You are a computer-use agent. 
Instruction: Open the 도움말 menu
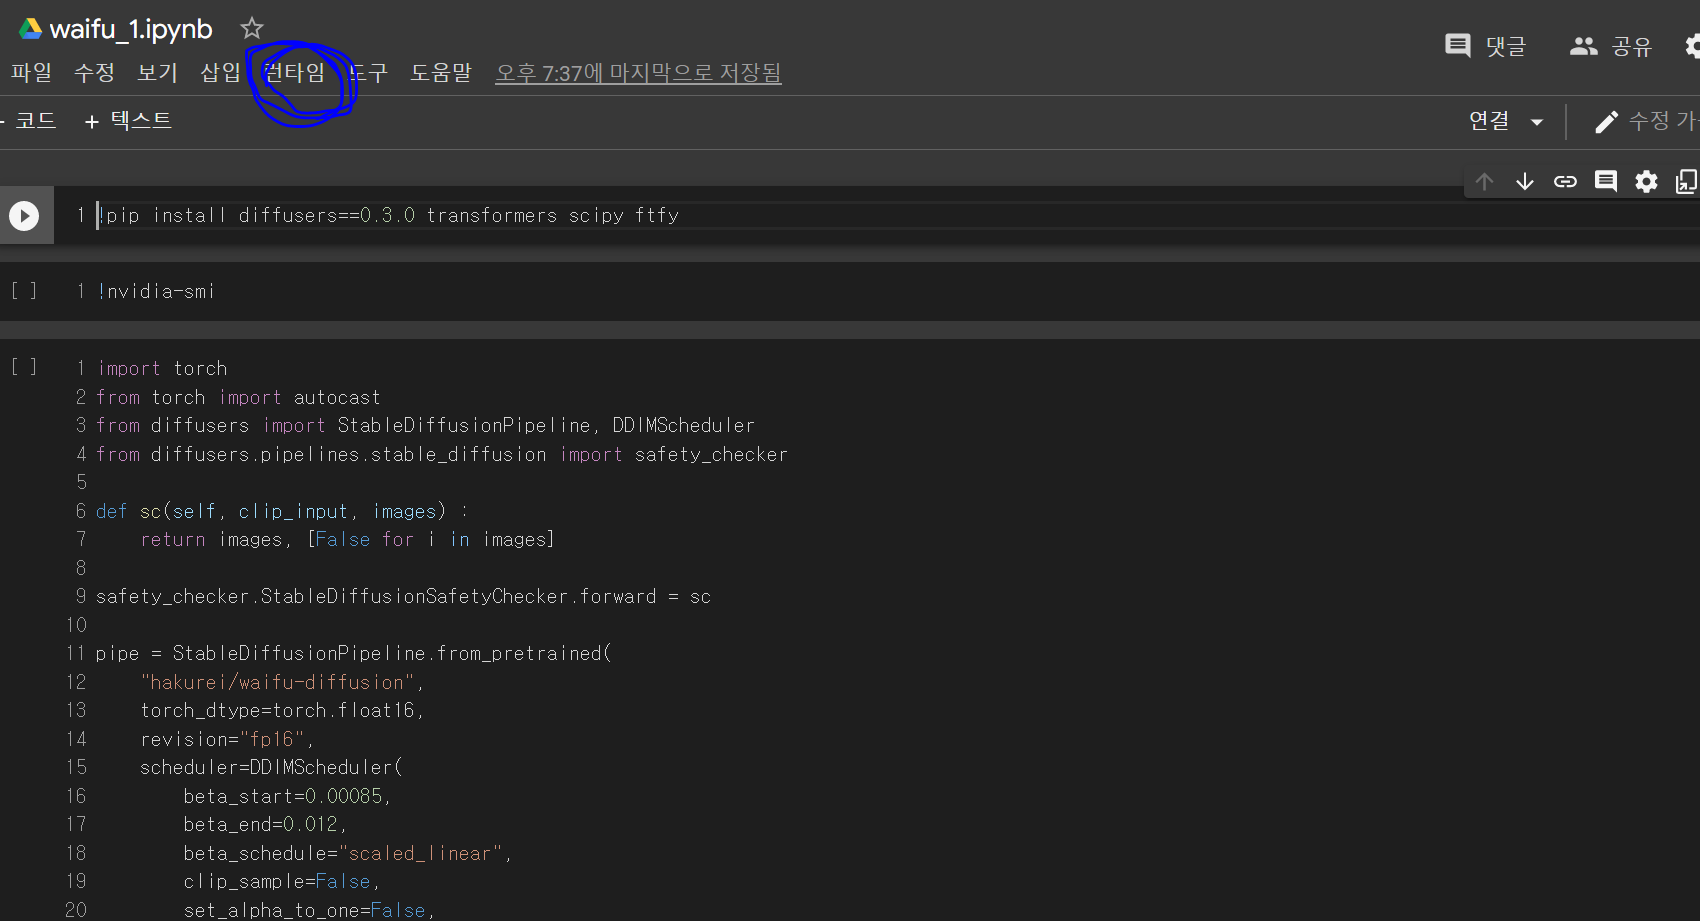click(x=440, y=72)
